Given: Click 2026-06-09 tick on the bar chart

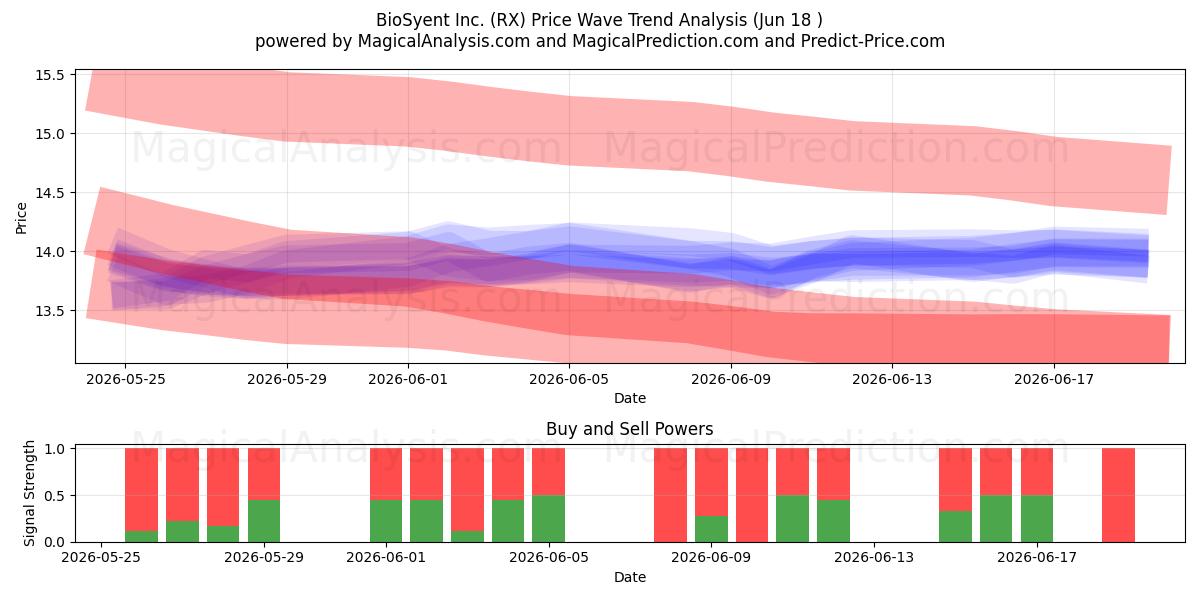Looking at the screenshot, I should [x=711, y=558].
